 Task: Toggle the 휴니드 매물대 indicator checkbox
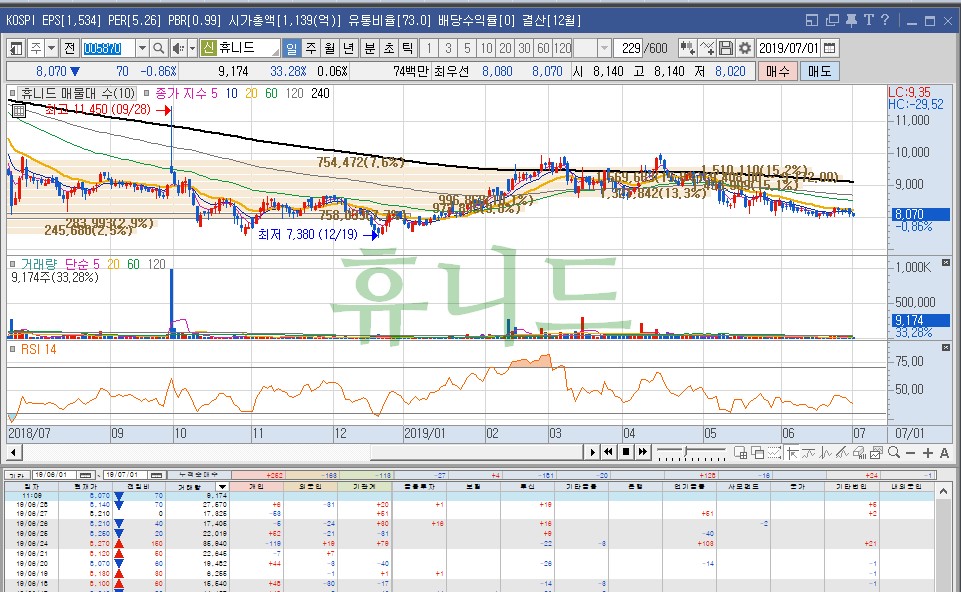[x=12, y=93]
